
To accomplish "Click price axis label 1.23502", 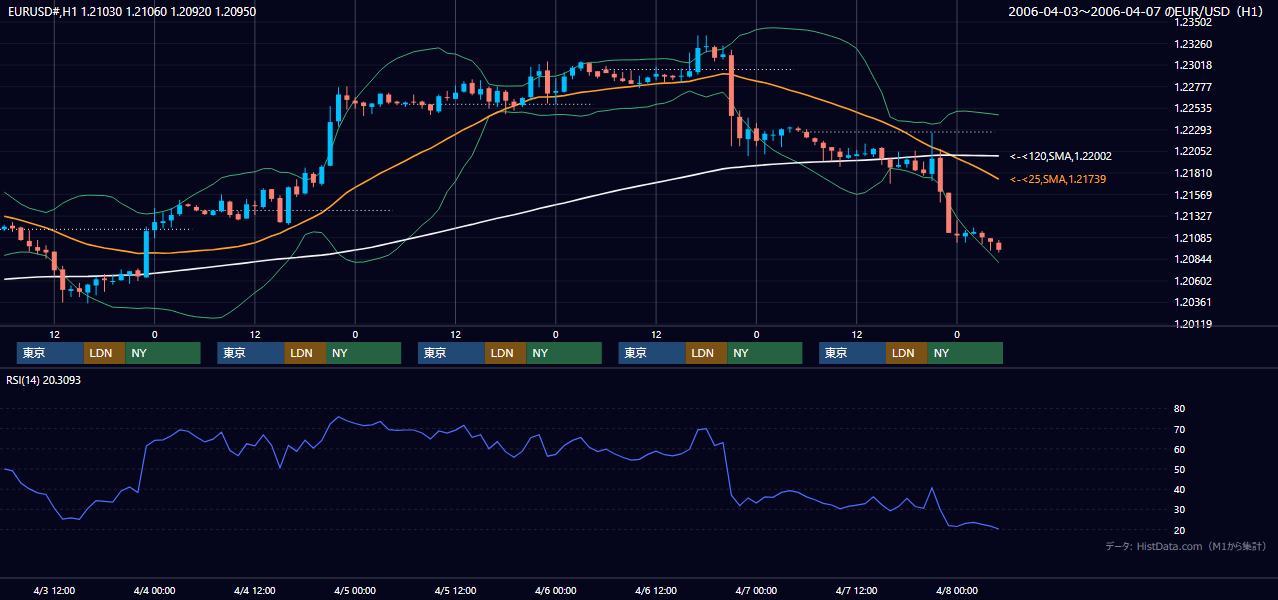I will [1193, 22].
